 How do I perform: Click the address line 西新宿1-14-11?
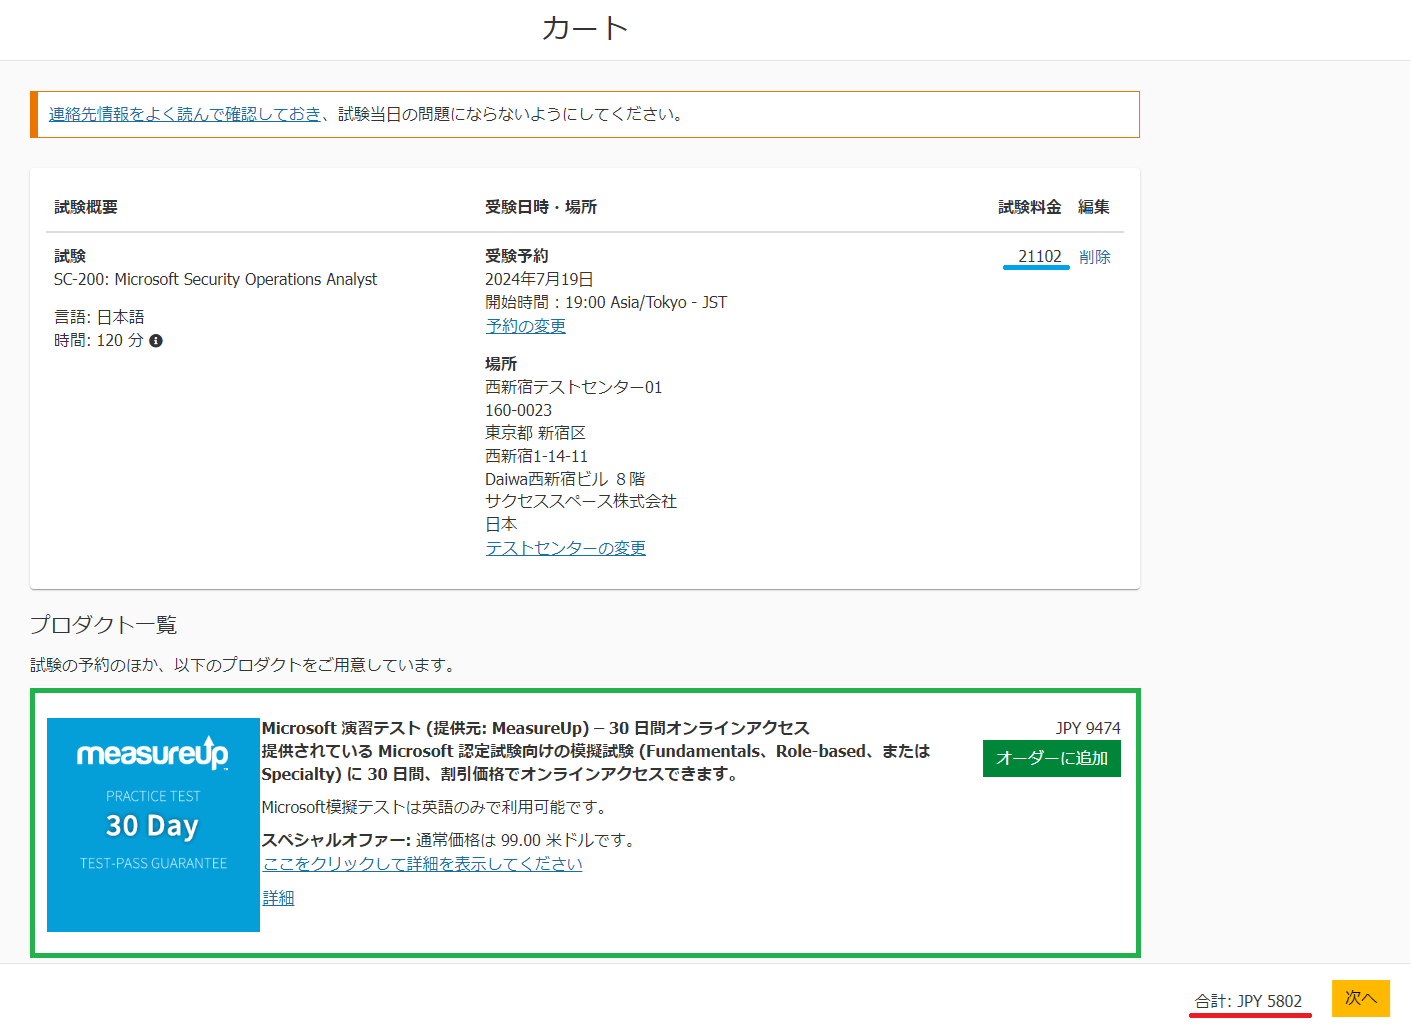tap(537, 456)
